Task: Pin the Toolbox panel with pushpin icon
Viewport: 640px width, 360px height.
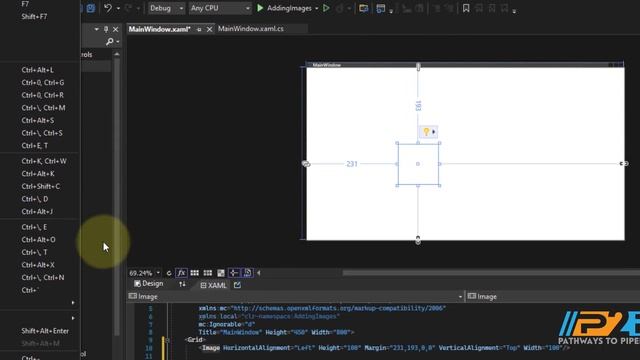Action: [x=106, y=29]
